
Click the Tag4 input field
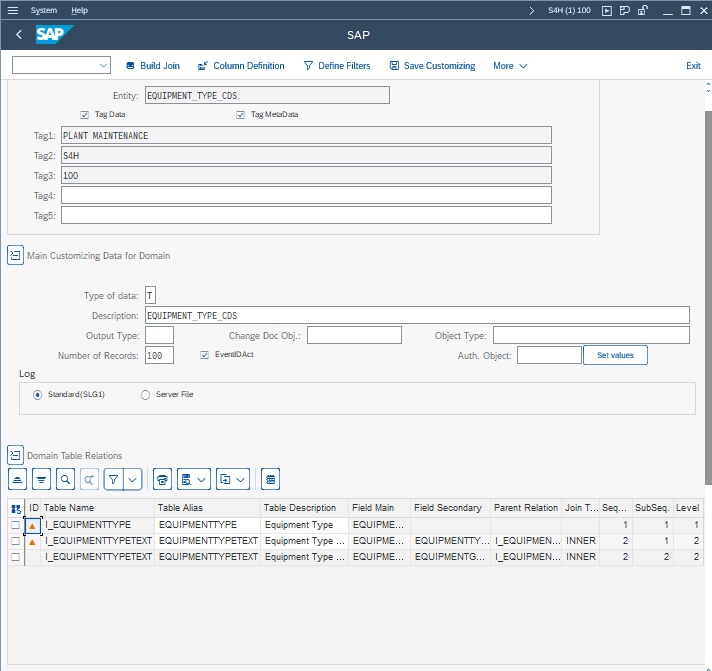(306, 195)
